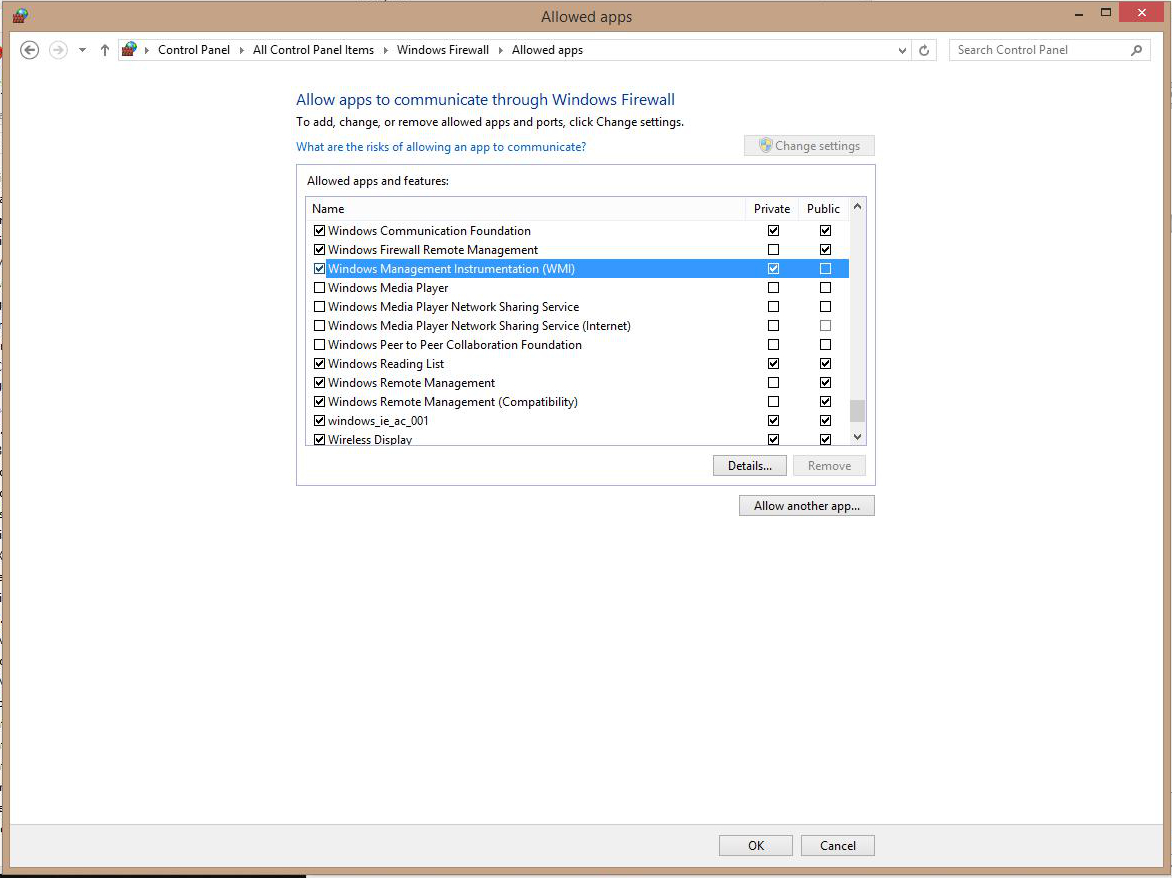The image size is (1172, 878).
Task: Enable Windows Peer to Peer Collaboration Foundation
Action: pyautogui.click(x=319, y=344)
